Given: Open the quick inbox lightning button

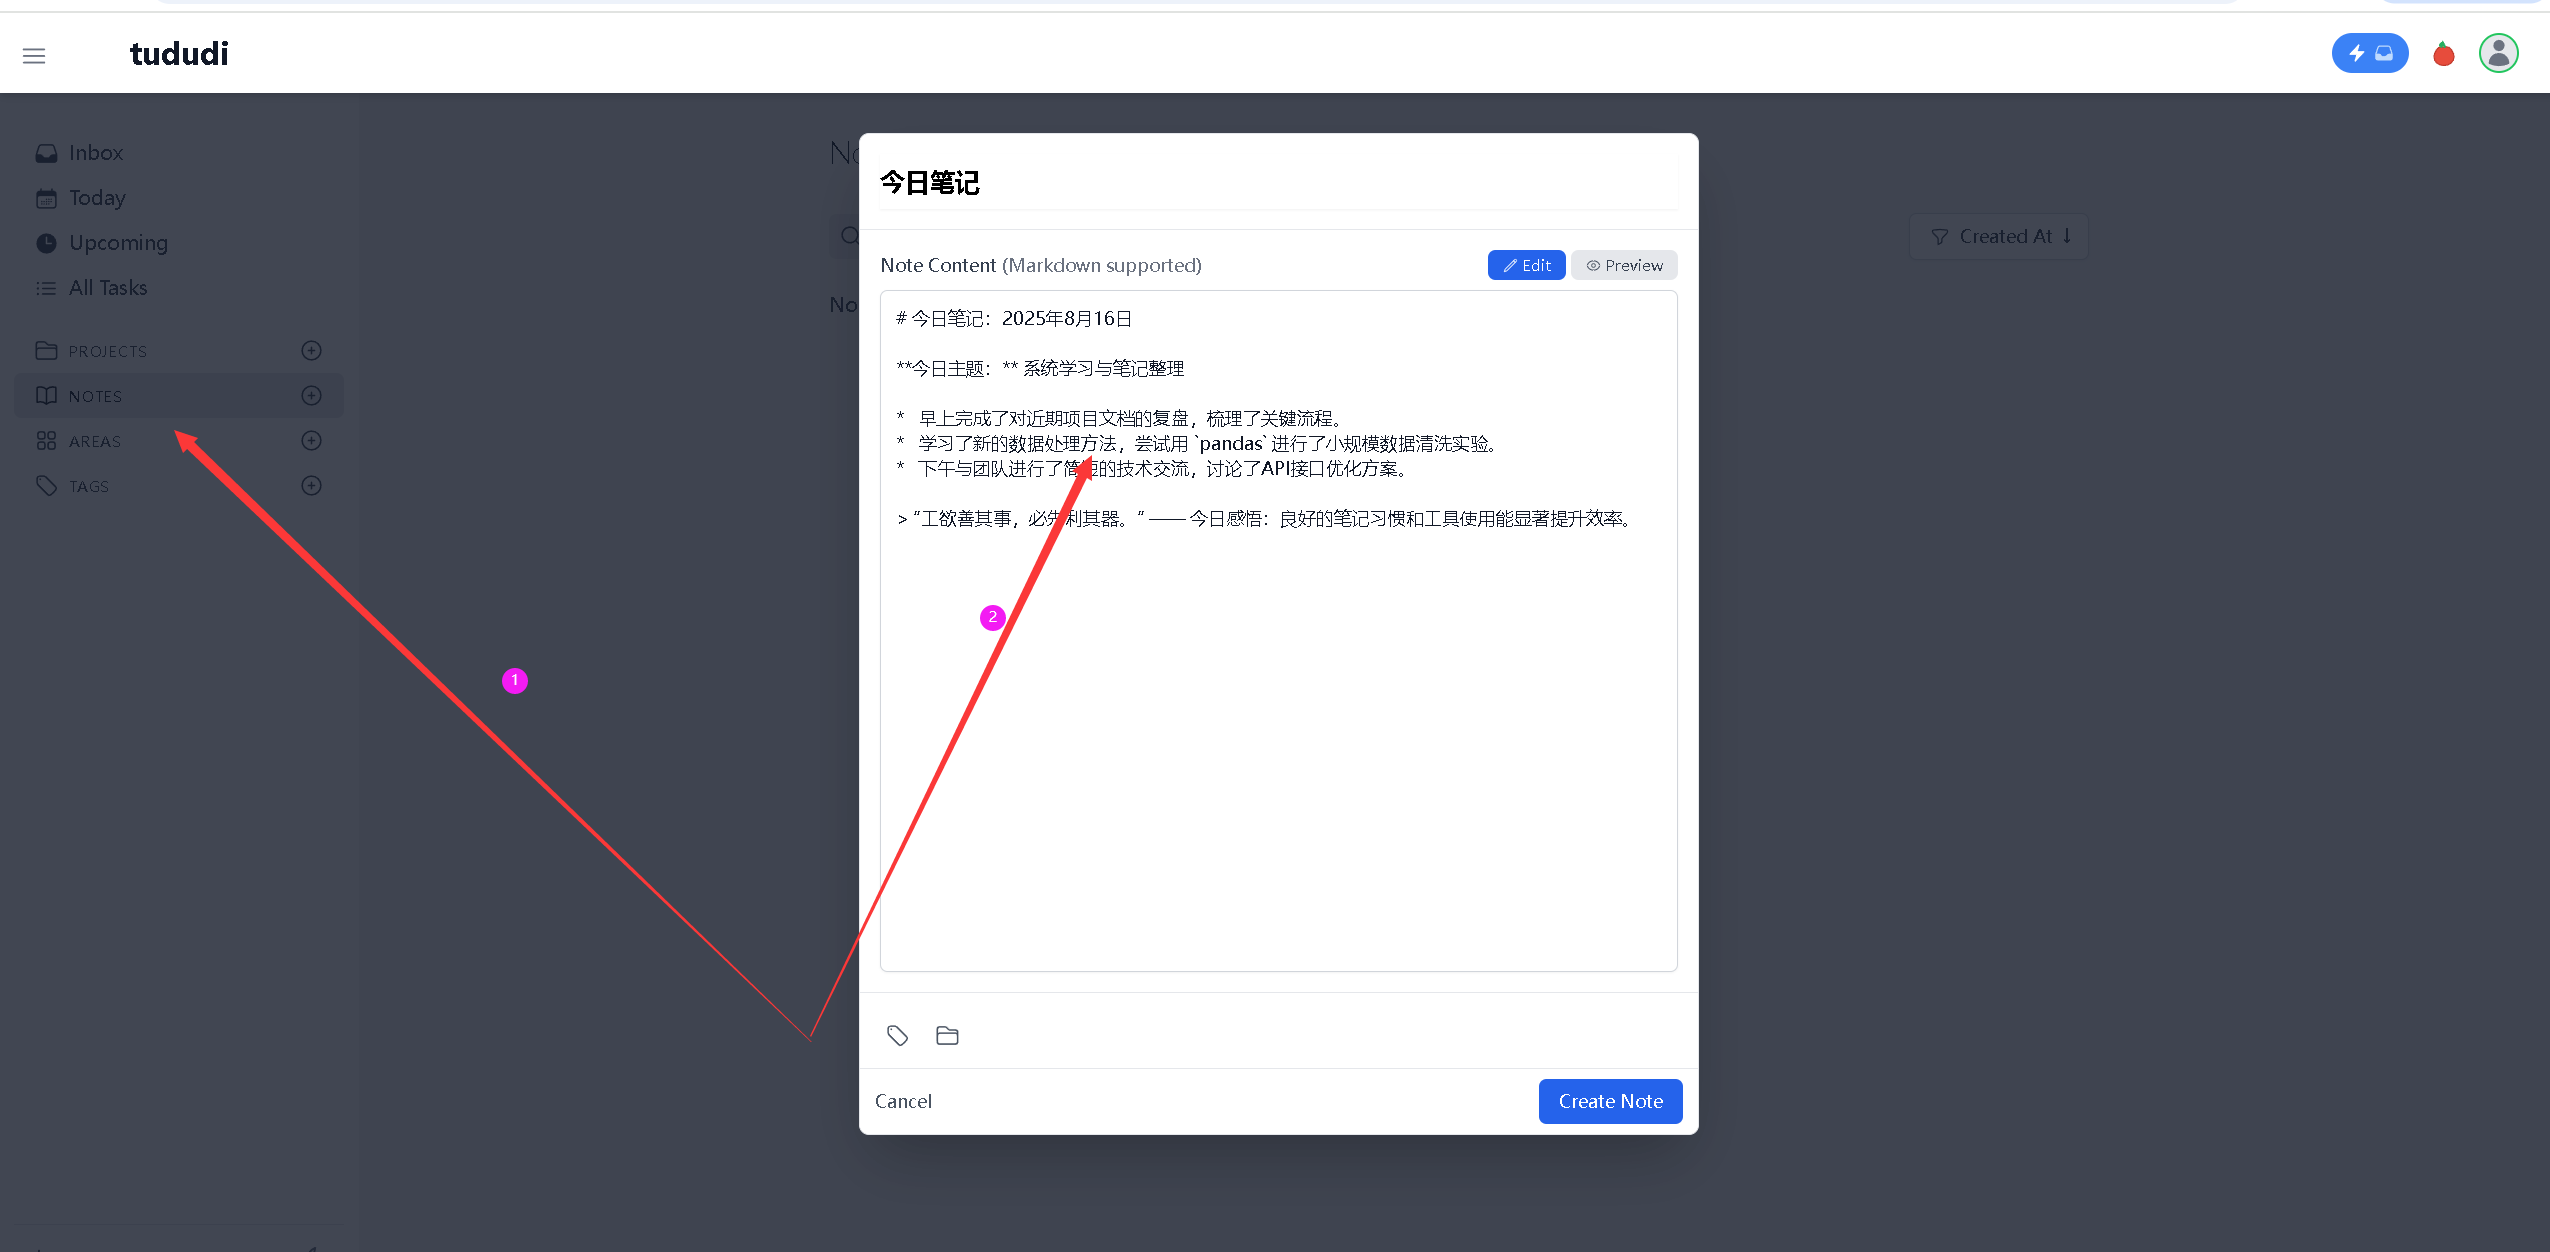Looking at the screenshot, I should coord(2369,53).
